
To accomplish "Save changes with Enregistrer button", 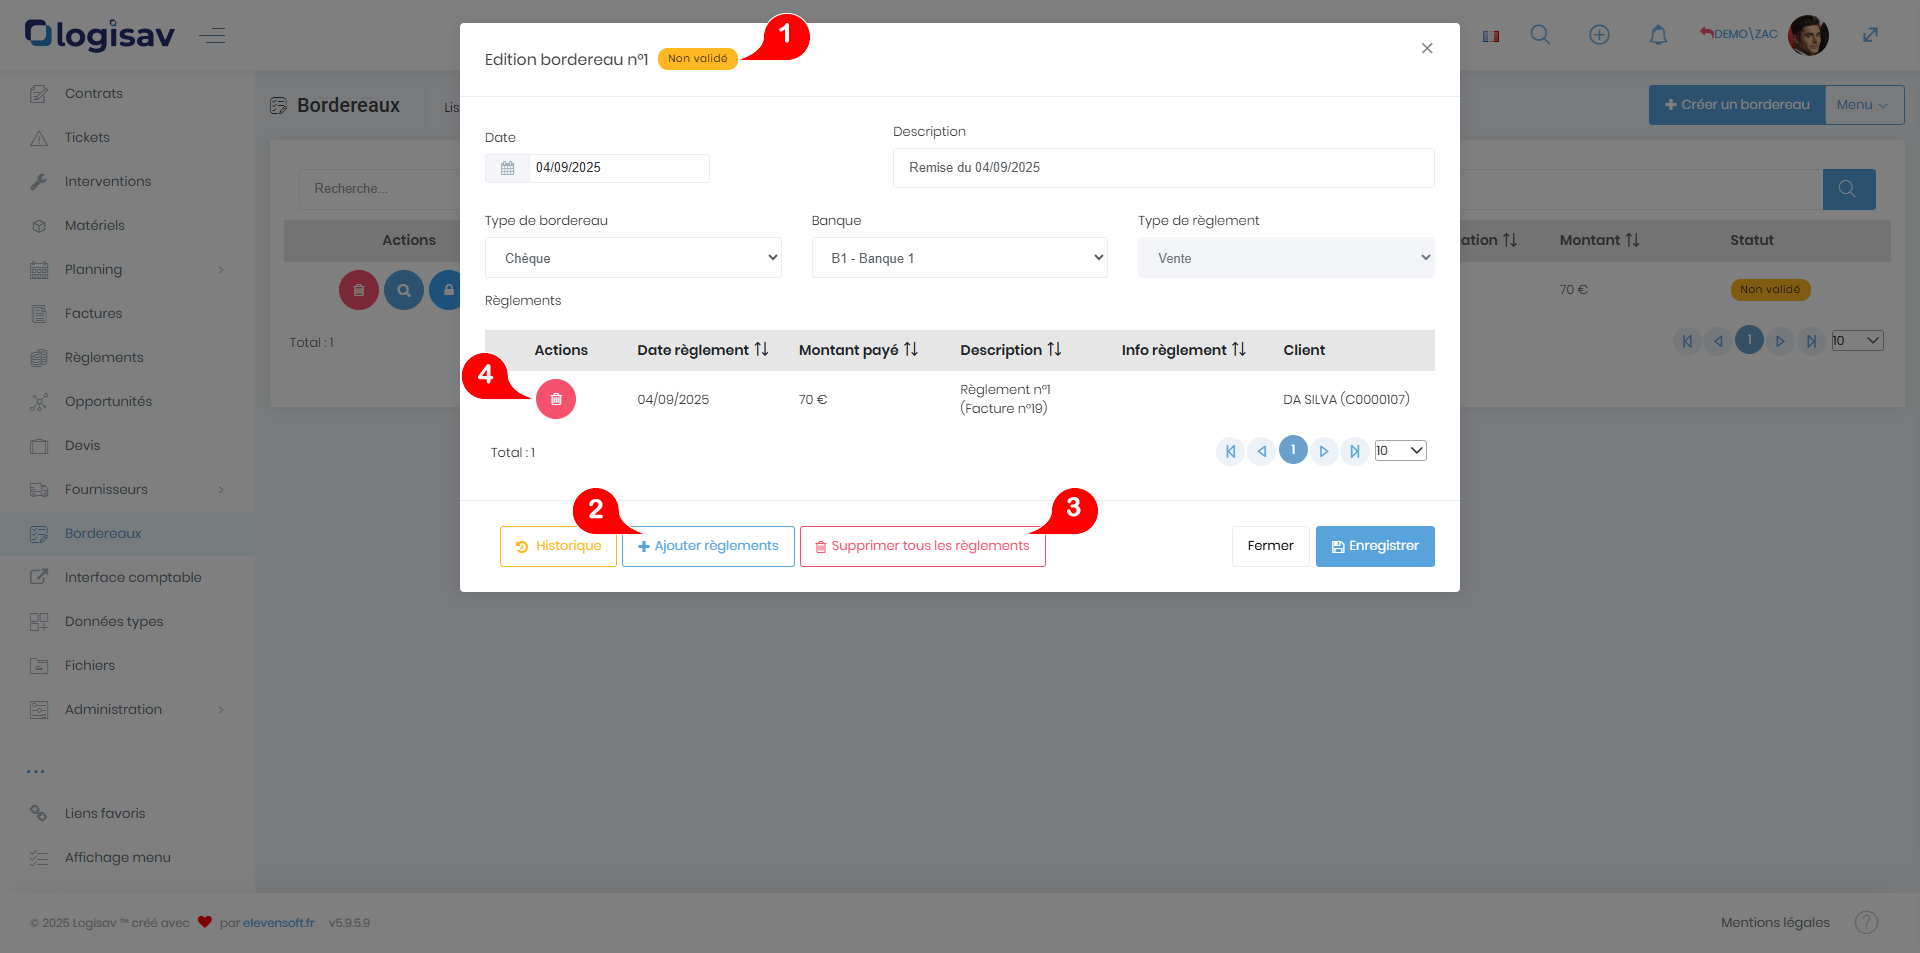I will click(x=1374, y=546).
